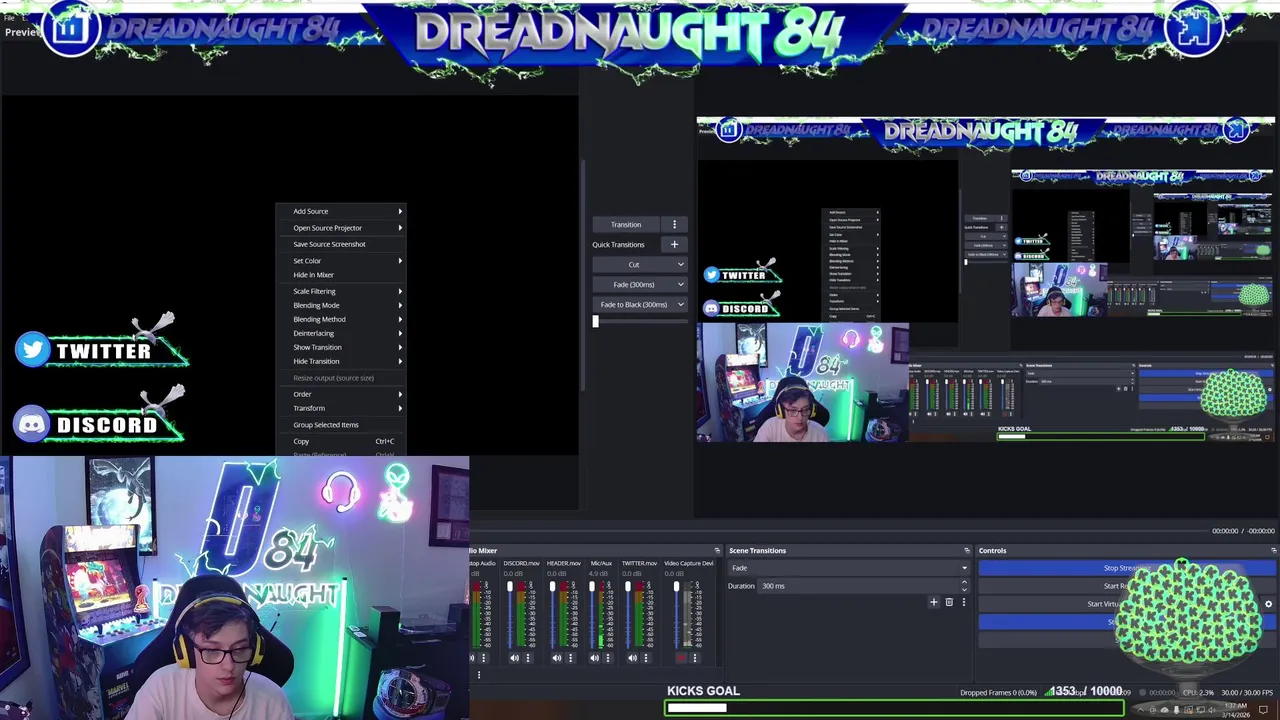Open the Order submenu
This screenshot has width=1280, height=720.
(341, 394)
